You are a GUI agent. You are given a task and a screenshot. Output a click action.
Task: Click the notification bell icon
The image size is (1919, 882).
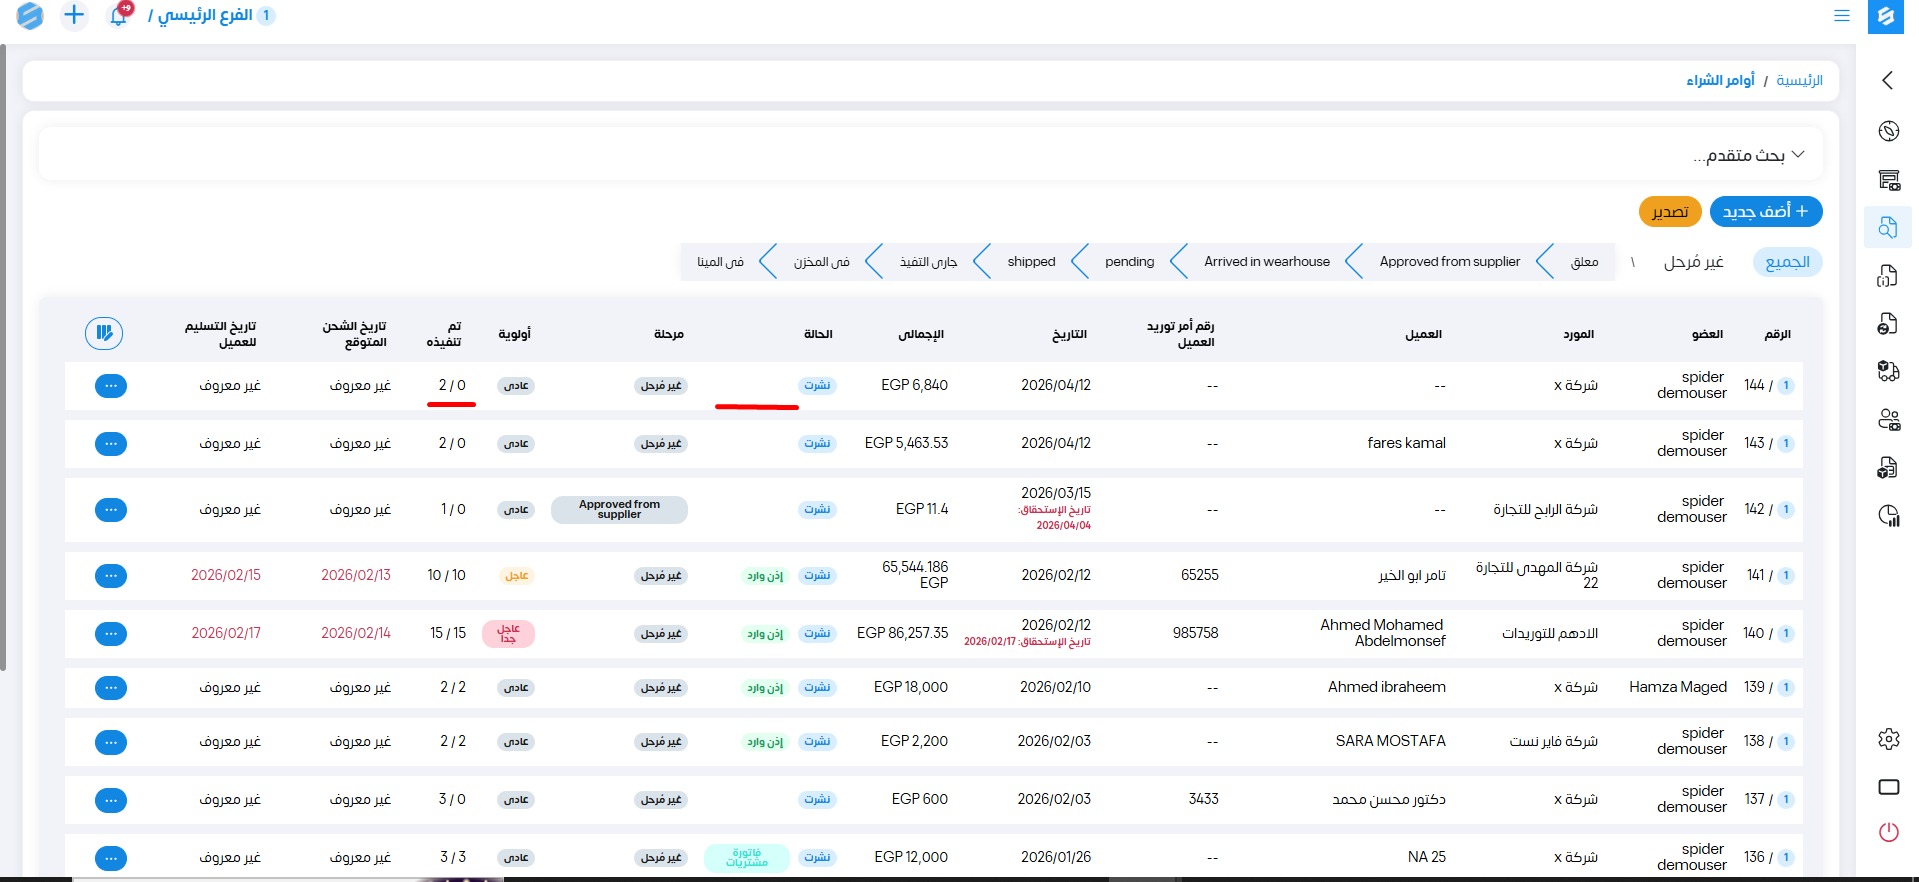coord(119,15)
